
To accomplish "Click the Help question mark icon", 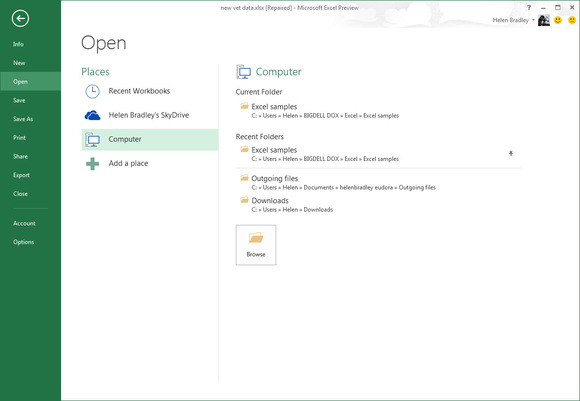I will [x=529, y=7].
